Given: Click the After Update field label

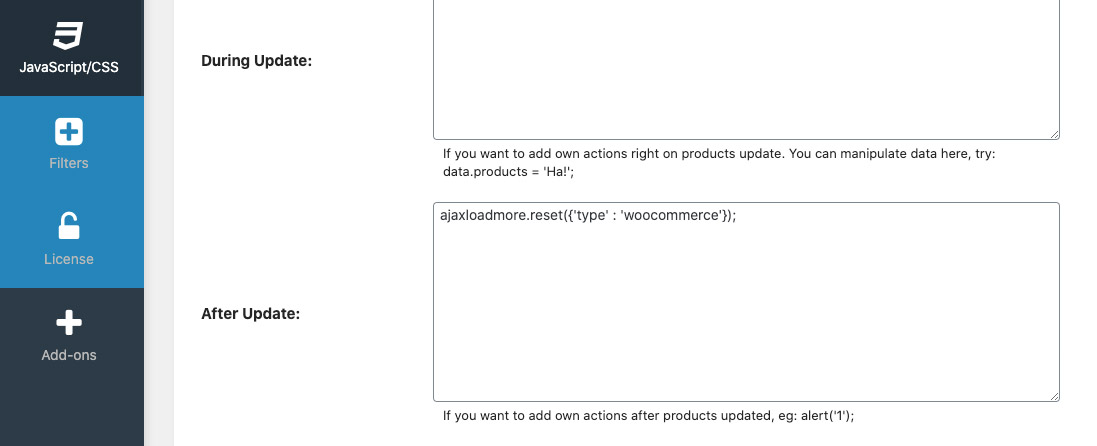Looking at the screenshot, I should tap(250, 314).
